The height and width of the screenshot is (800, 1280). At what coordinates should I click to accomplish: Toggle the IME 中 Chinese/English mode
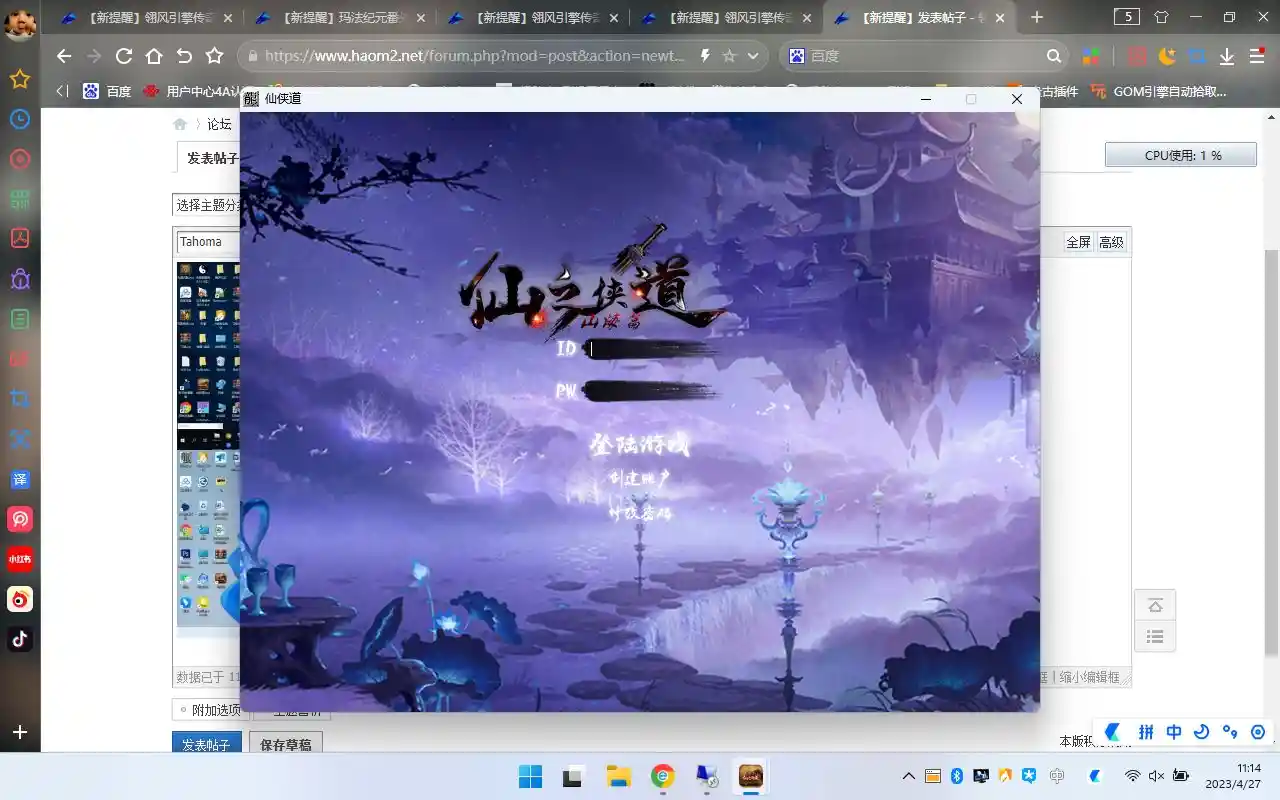coord(1174,732)
